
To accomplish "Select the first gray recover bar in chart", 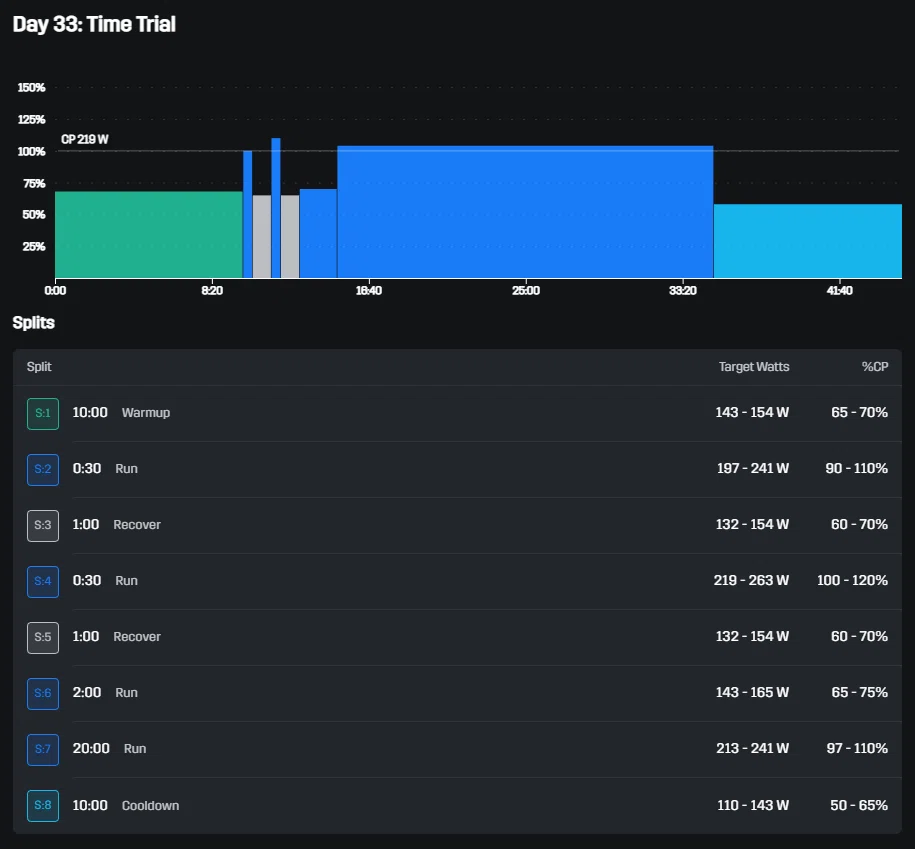I will pyautogui.click(x=261, y=236).
